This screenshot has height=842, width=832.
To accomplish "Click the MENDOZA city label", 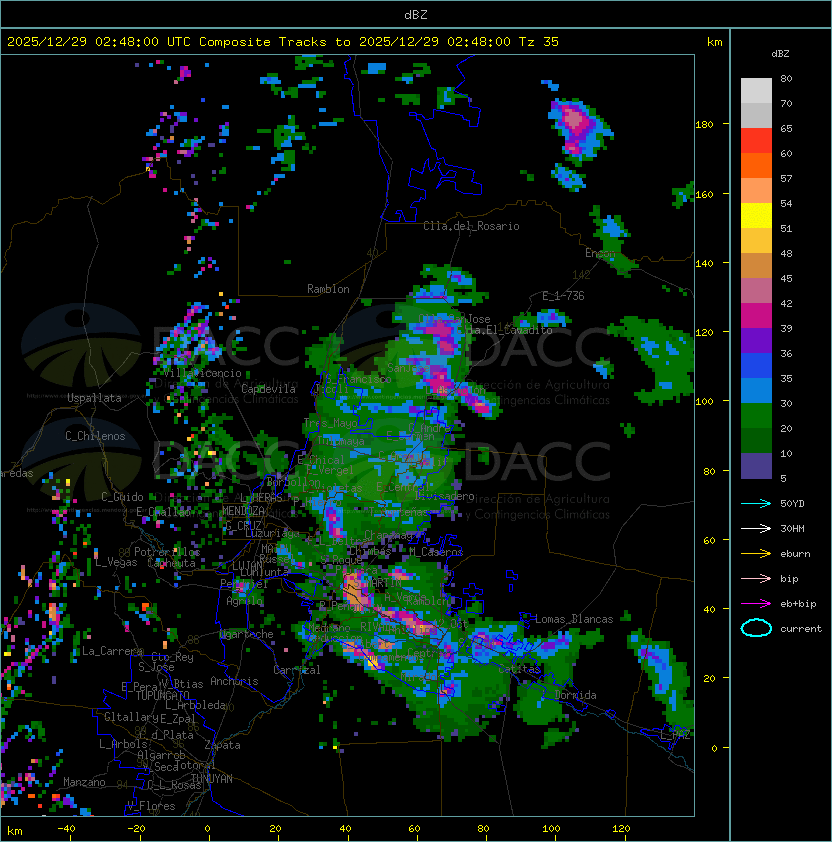I will [243, 510].
